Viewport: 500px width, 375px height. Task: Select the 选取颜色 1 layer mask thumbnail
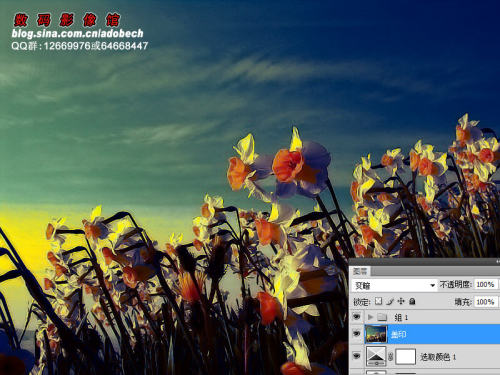click(x=405, y=357)
